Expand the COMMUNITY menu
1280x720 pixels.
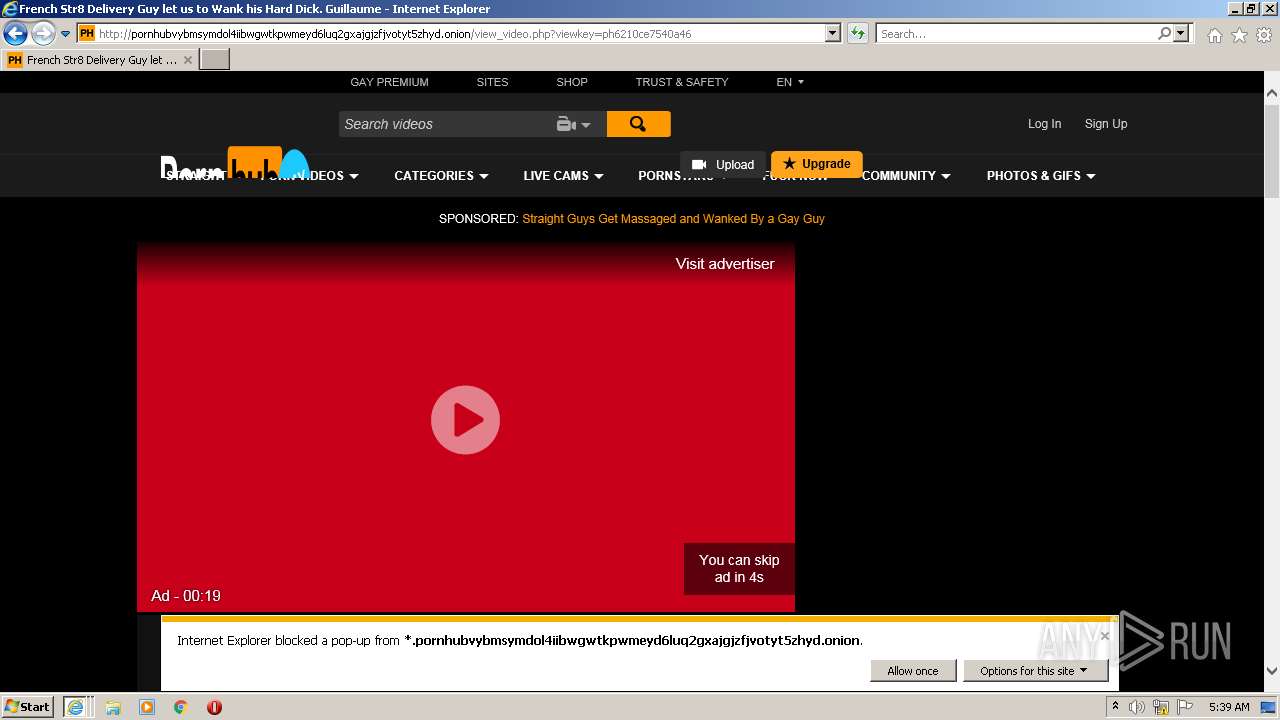pos(906,176)
